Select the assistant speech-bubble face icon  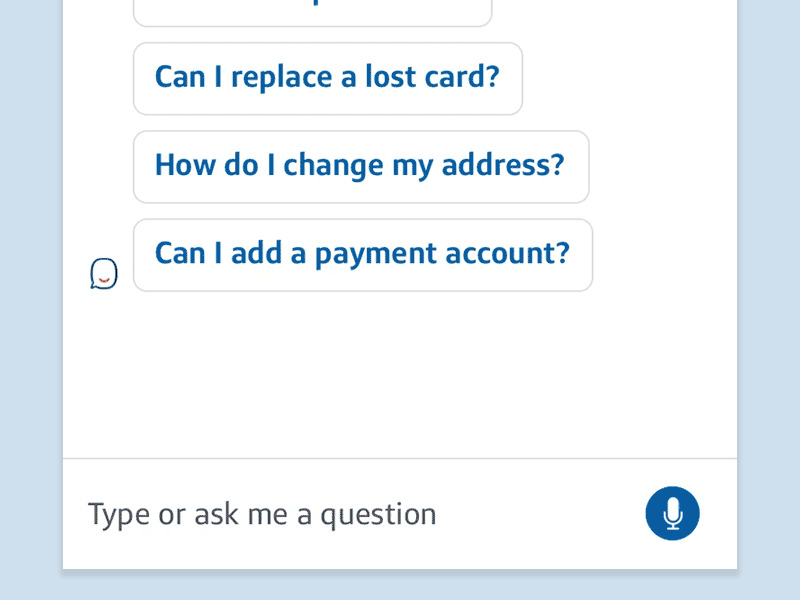[x=103, y=272]
